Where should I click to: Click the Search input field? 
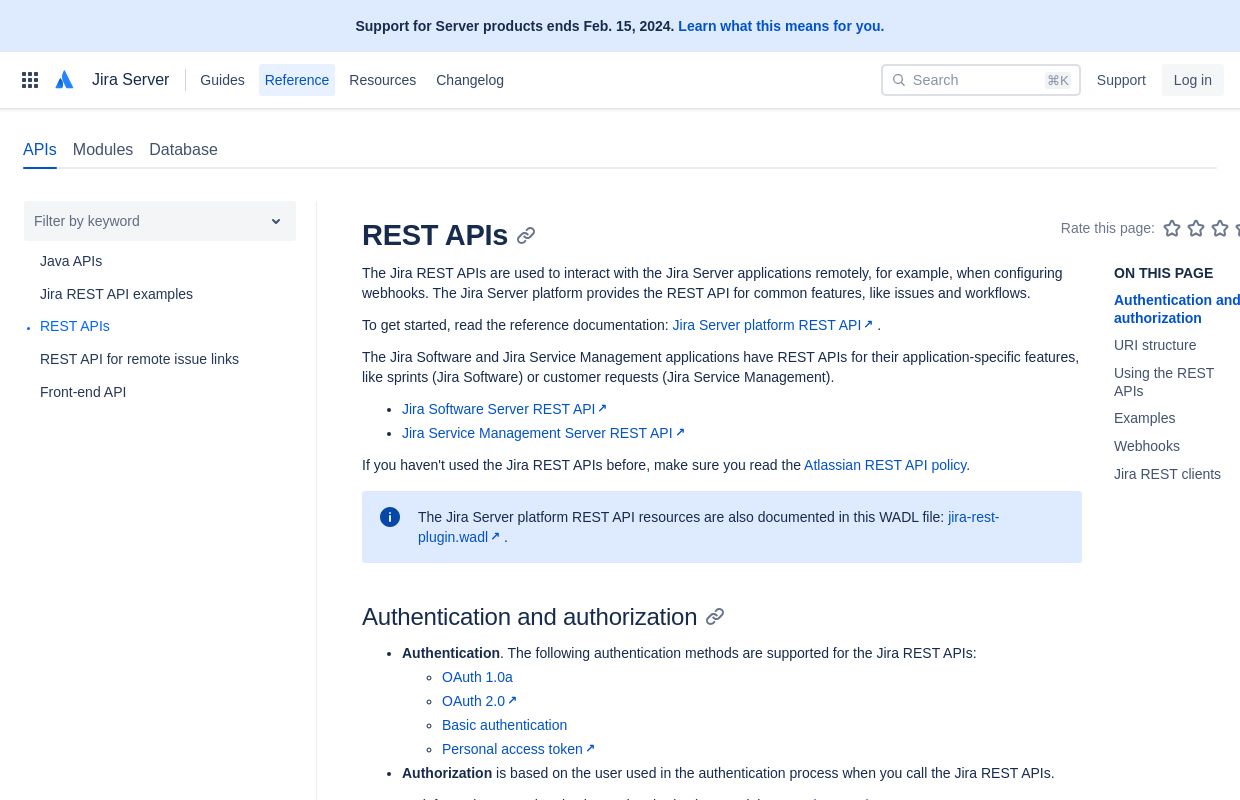(981, 80)
